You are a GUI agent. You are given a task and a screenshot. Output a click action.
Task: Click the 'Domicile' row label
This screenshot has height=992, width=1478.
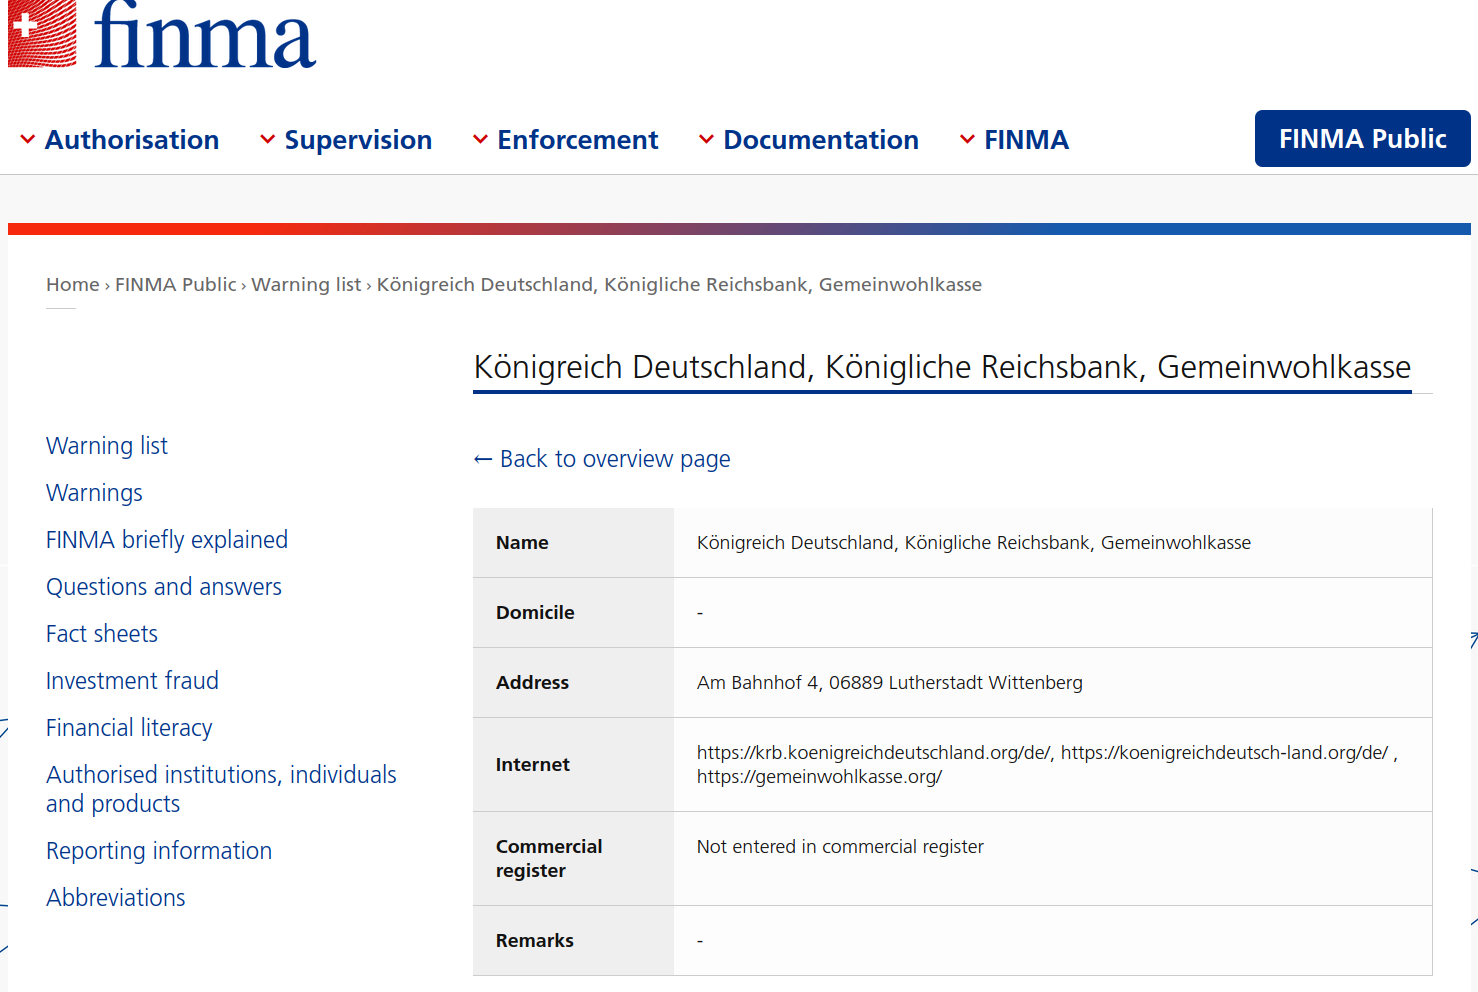tap(535, 613)
